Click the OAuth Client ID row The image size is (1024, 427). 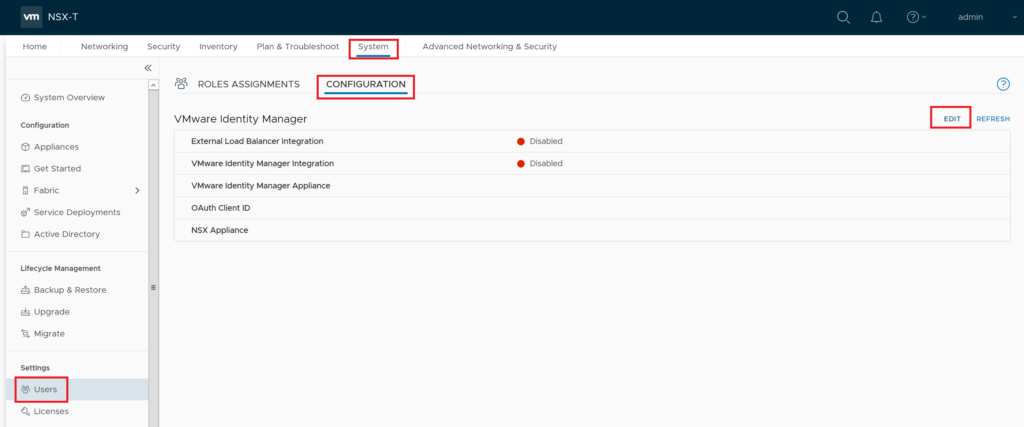coord(592,208)
